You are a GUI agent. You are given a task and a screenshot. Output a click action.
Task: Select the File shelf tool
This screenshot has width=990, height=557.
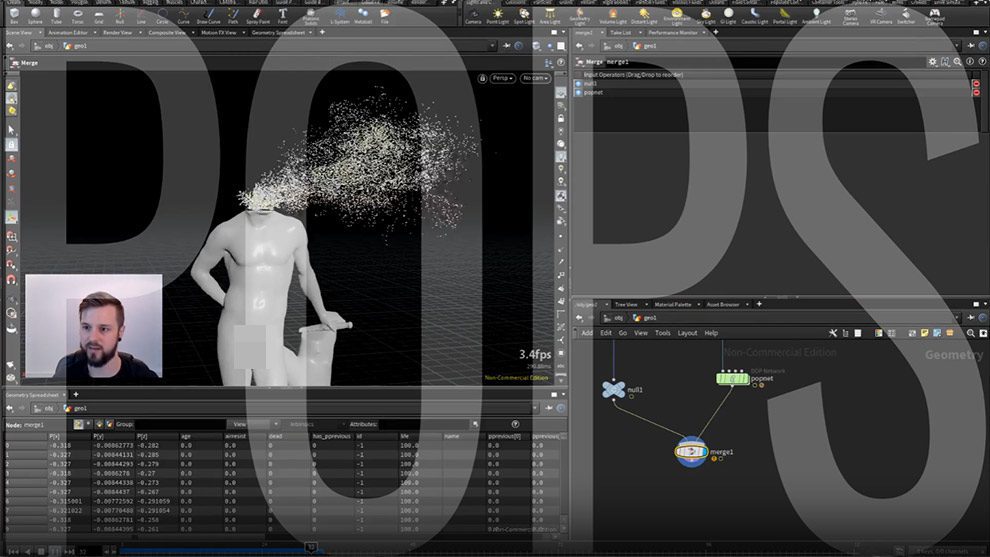click(x=385, y=15)
